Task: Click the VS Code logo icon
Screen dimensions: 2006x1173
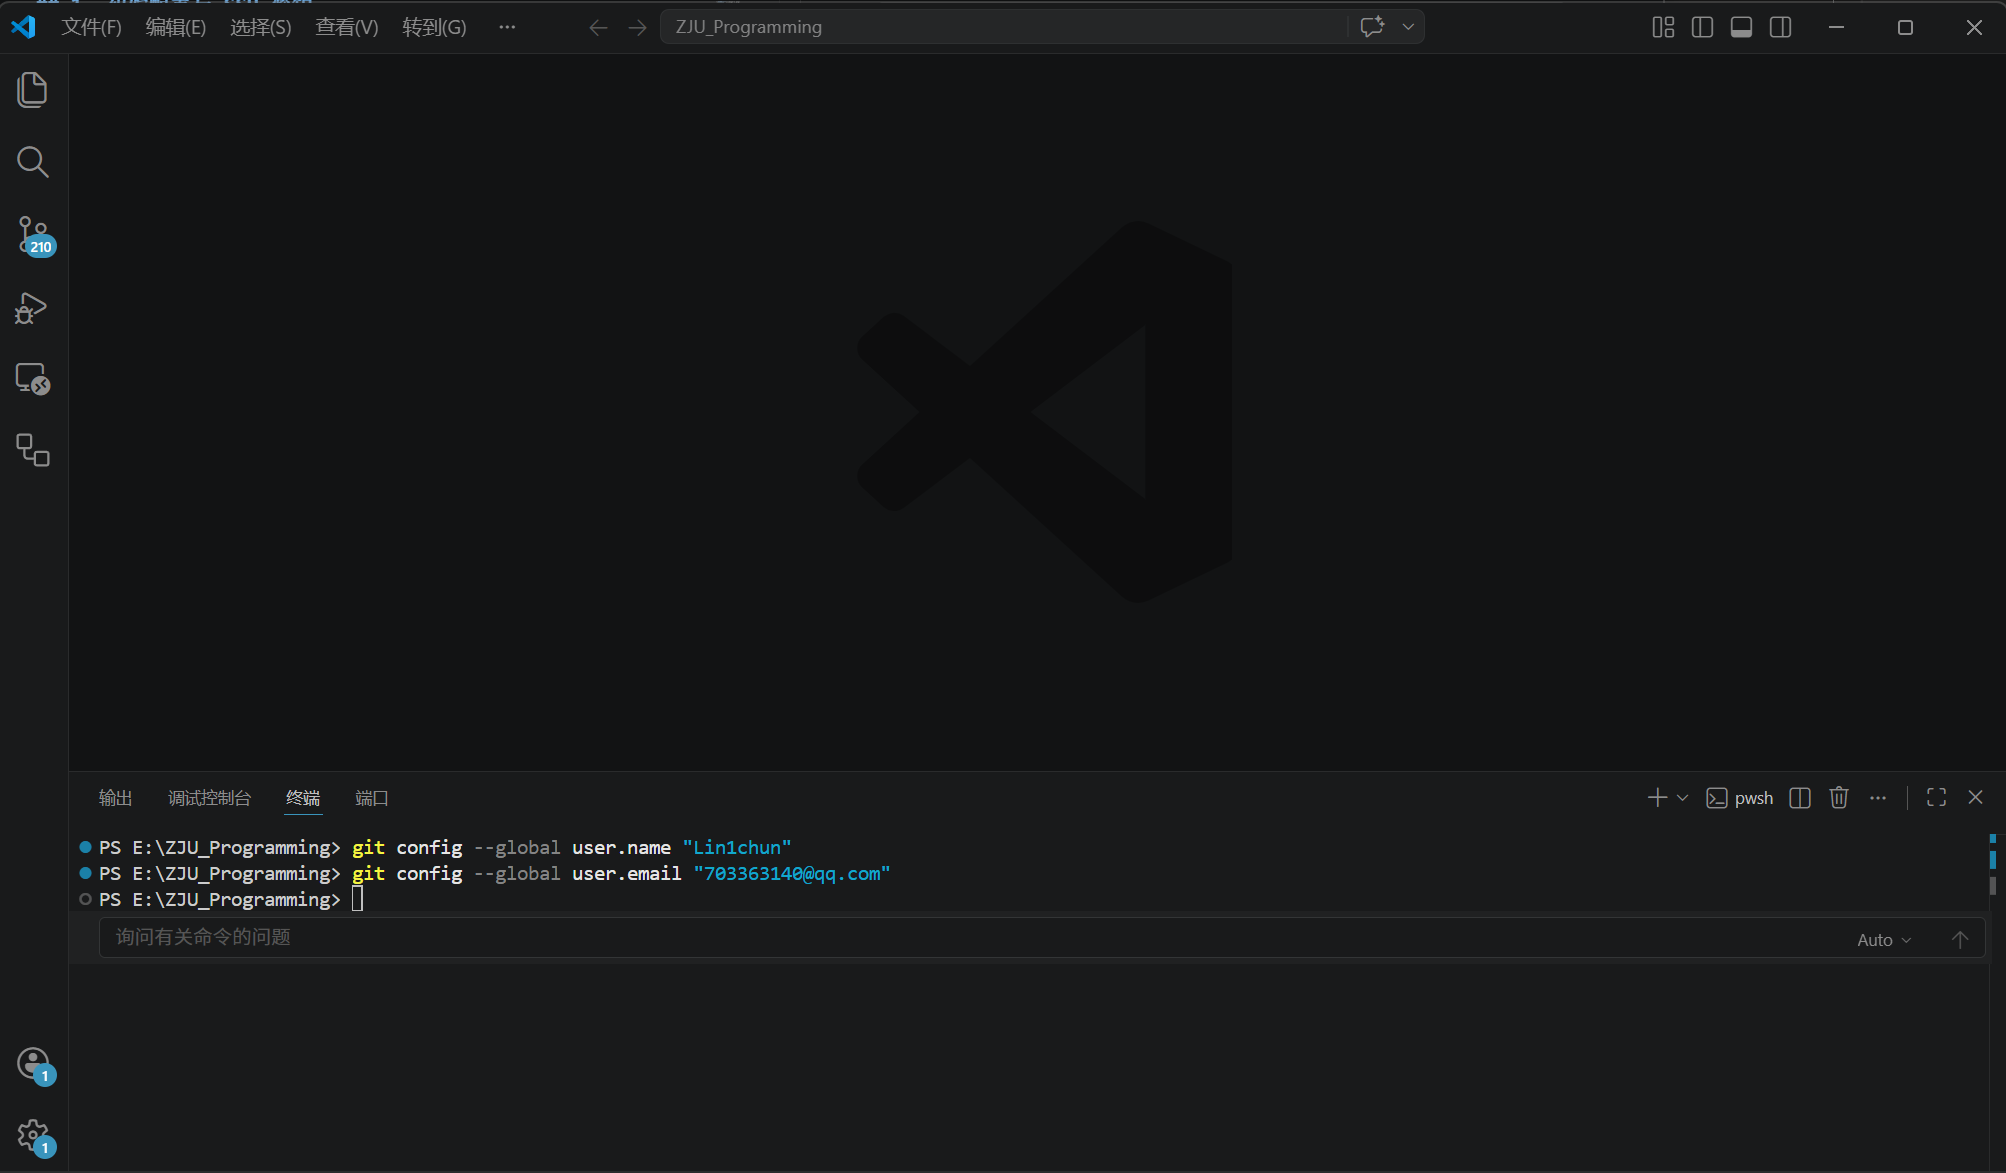Action: (x=23, y=27)
